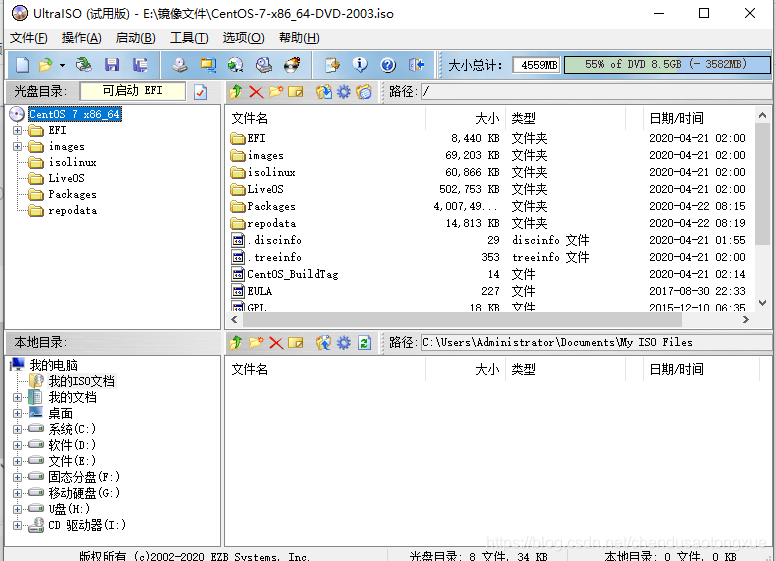Click the Save floppy disk icon
The width and height of the screenshot is (776, 561).
point(112,65)
